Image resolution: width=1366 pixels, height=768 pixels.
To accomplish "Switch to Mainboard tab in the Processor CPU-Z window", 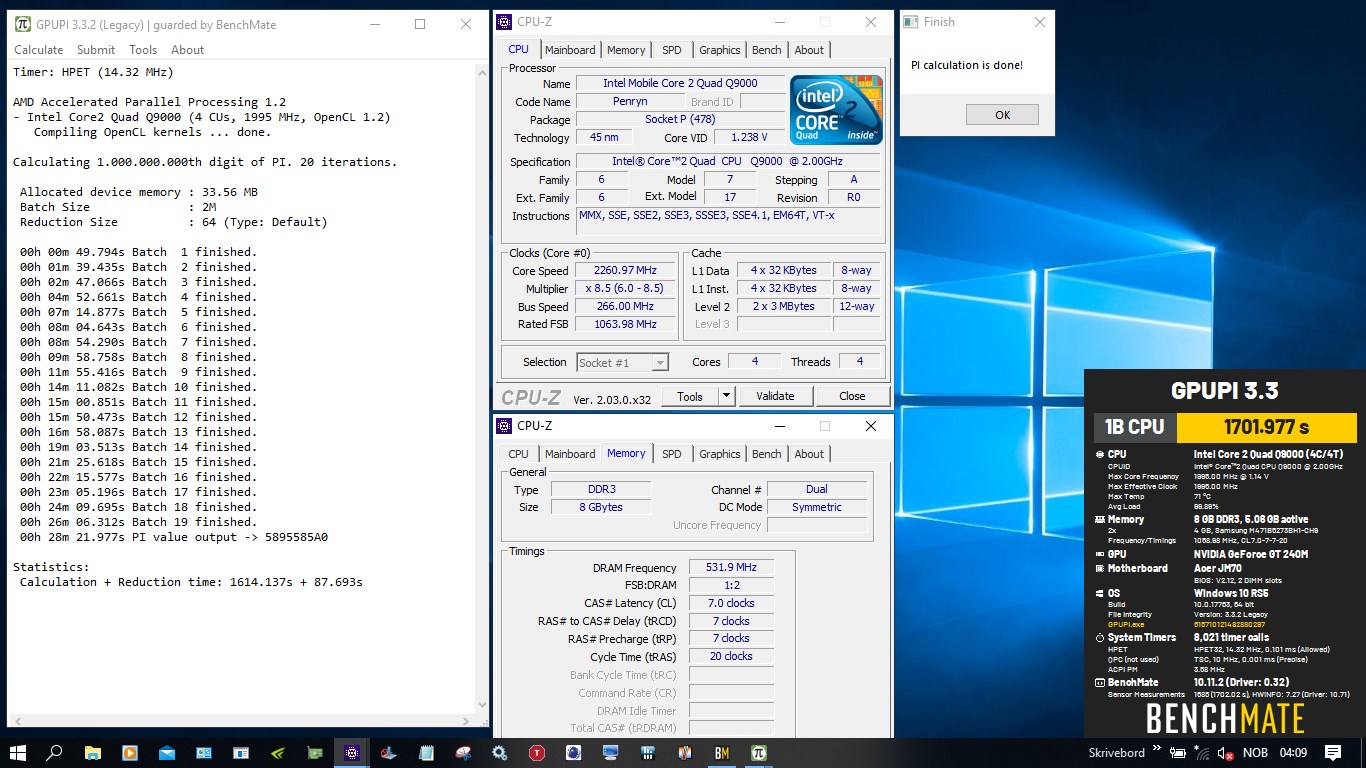I will (570, 50).
